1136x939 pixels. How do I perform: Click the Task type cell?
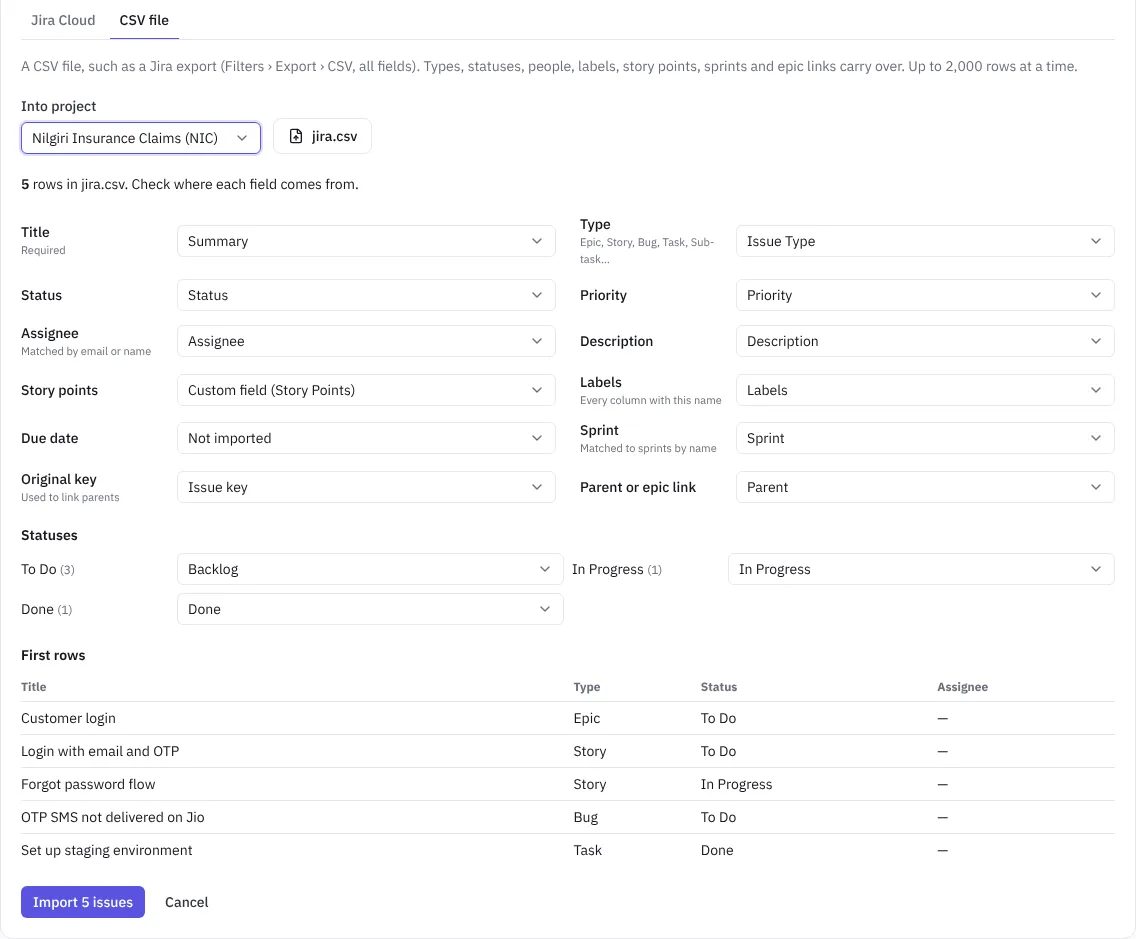(x=588, y=850)
